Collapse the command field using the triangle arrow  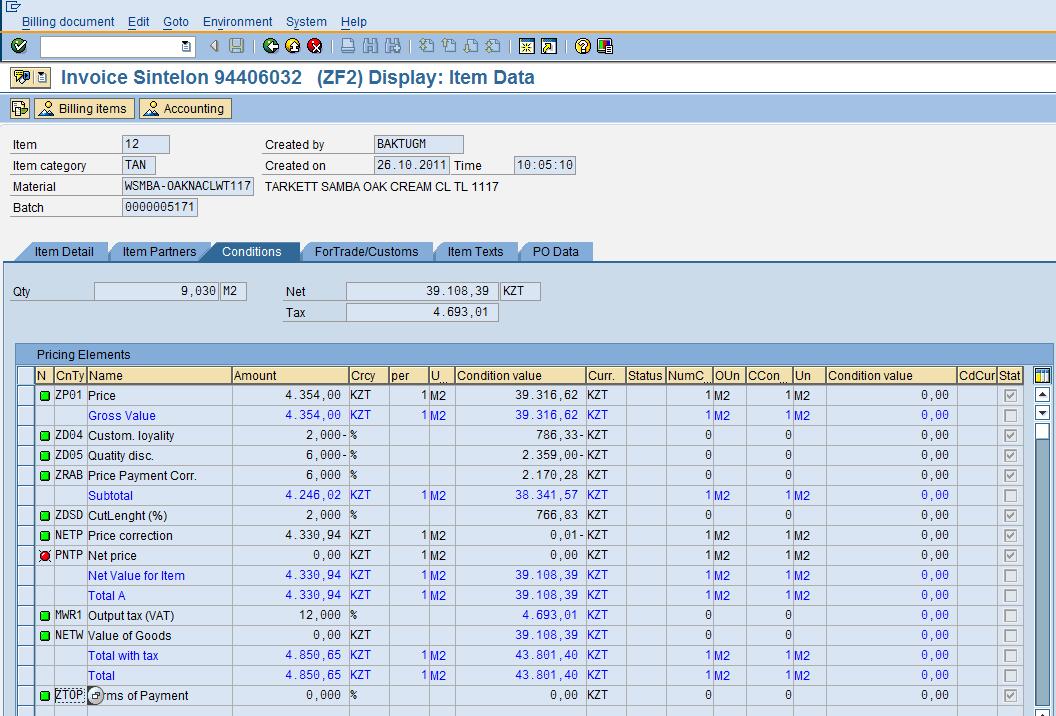coord(213,46)
